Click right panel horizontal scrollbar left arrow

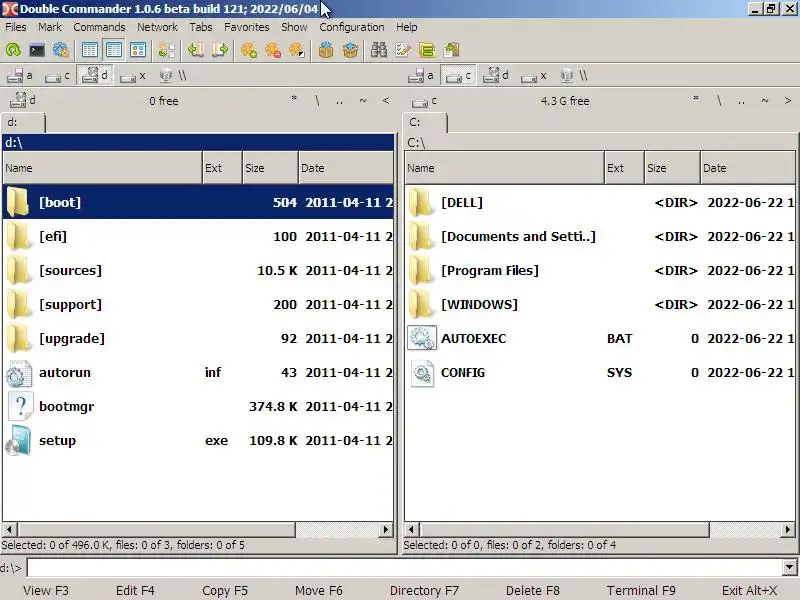coord(411,530)
